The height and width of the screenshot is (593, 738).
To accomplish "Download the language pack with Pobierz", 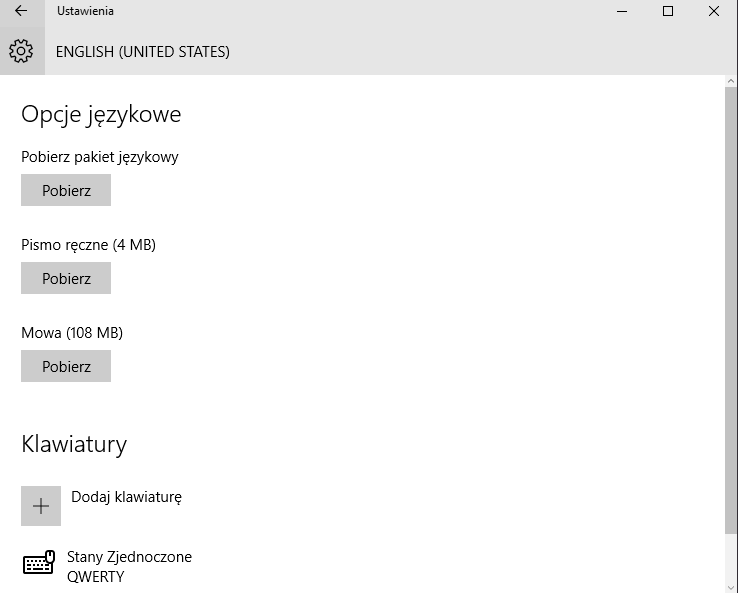I will 66,190.
